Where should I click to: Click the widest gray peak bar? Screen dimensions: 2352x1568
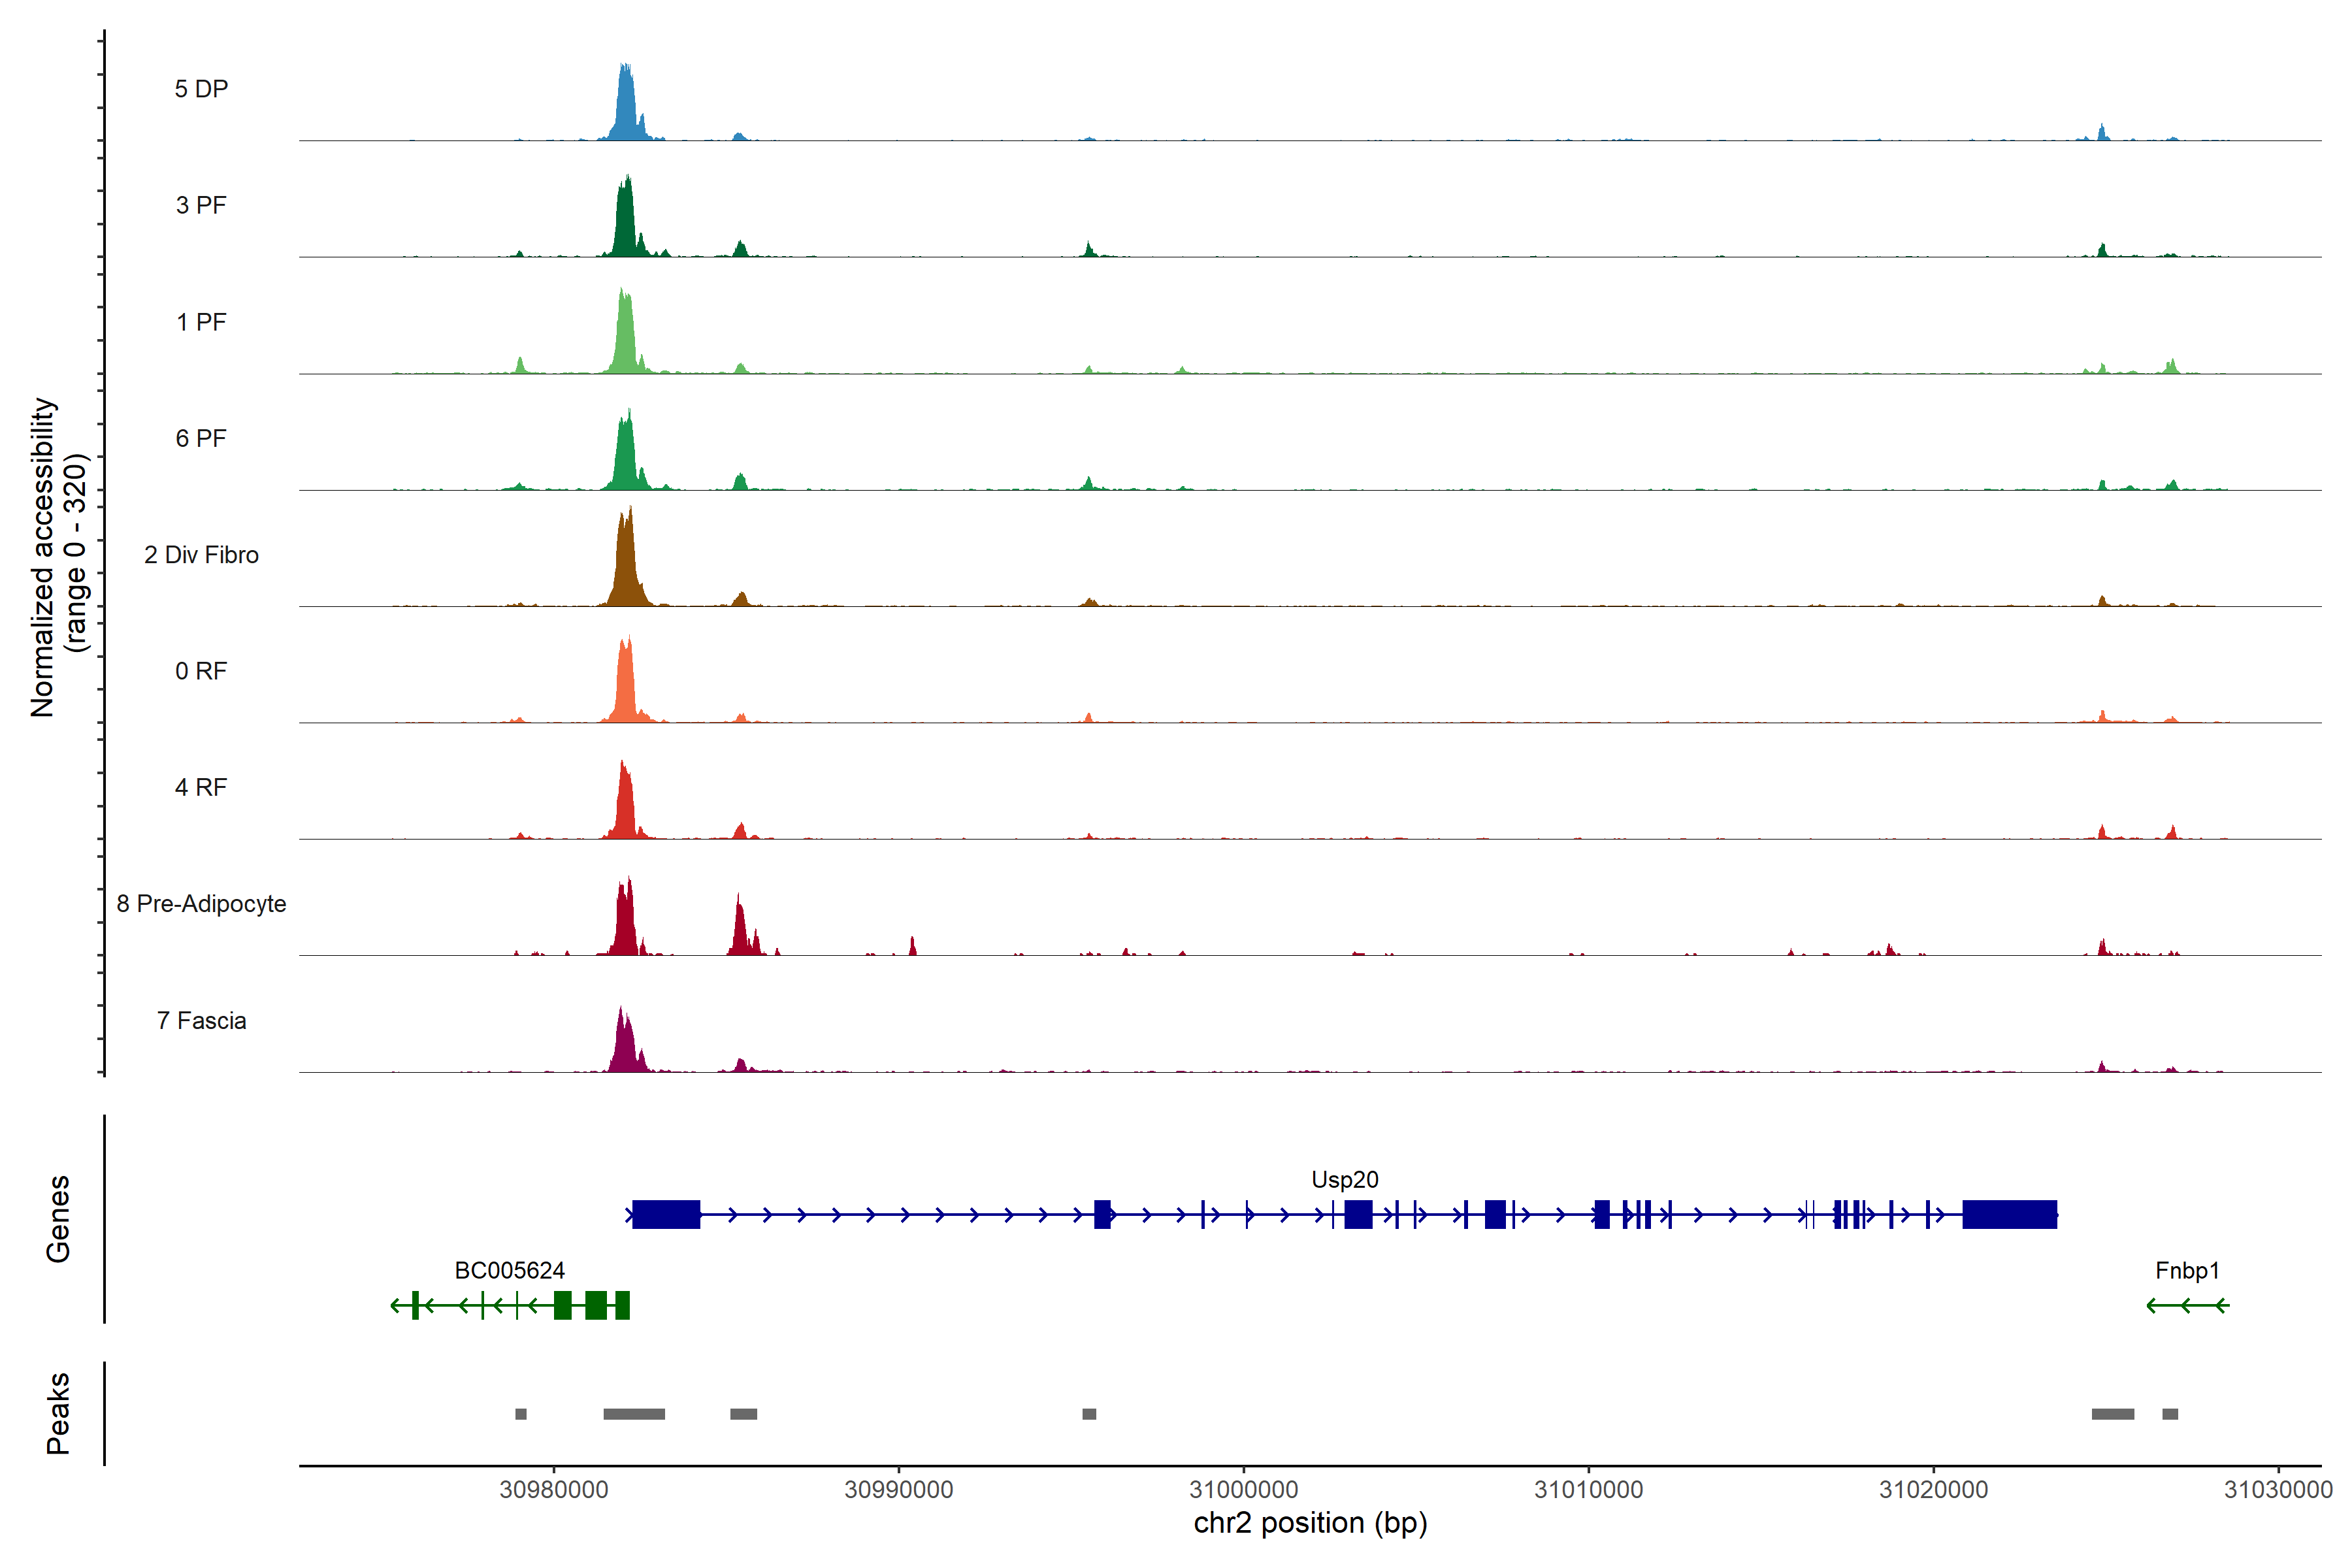coord(634,1414)
